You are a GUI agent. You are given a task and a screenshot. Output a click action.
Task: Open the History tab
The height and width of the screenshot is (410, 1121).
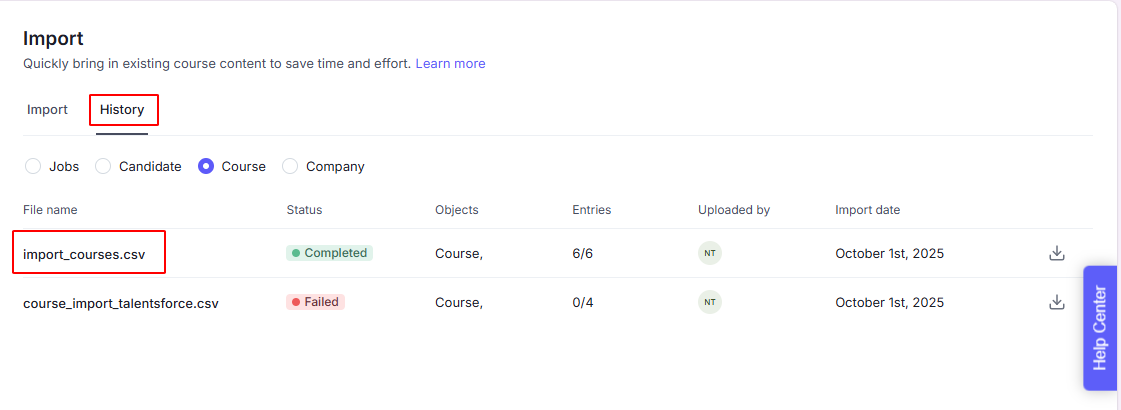tap(122, 110)
